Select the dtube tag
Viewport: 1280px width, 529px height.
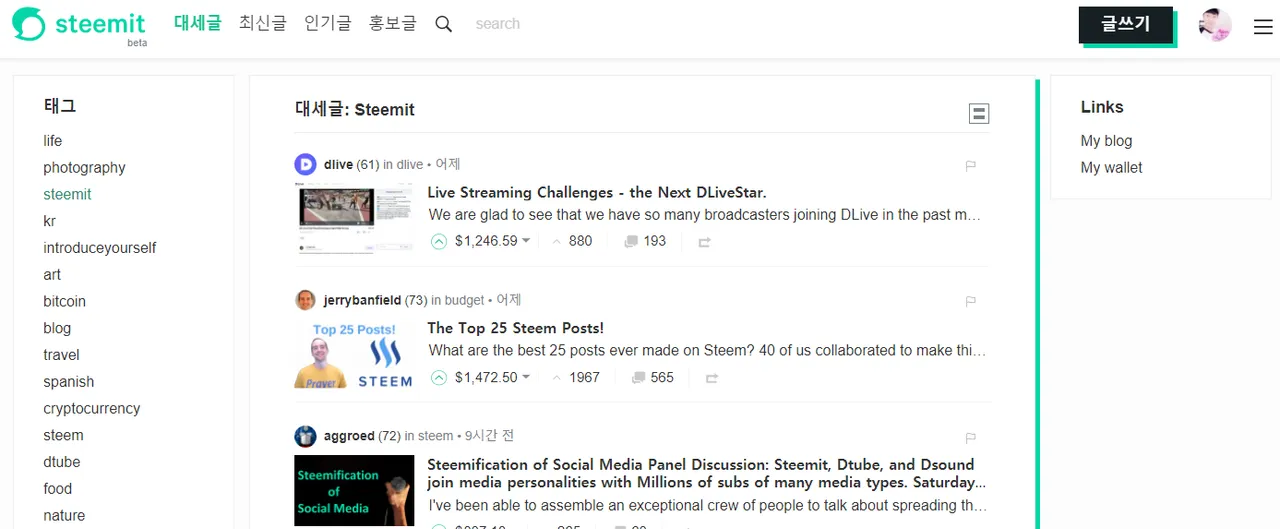coord(62,462)
